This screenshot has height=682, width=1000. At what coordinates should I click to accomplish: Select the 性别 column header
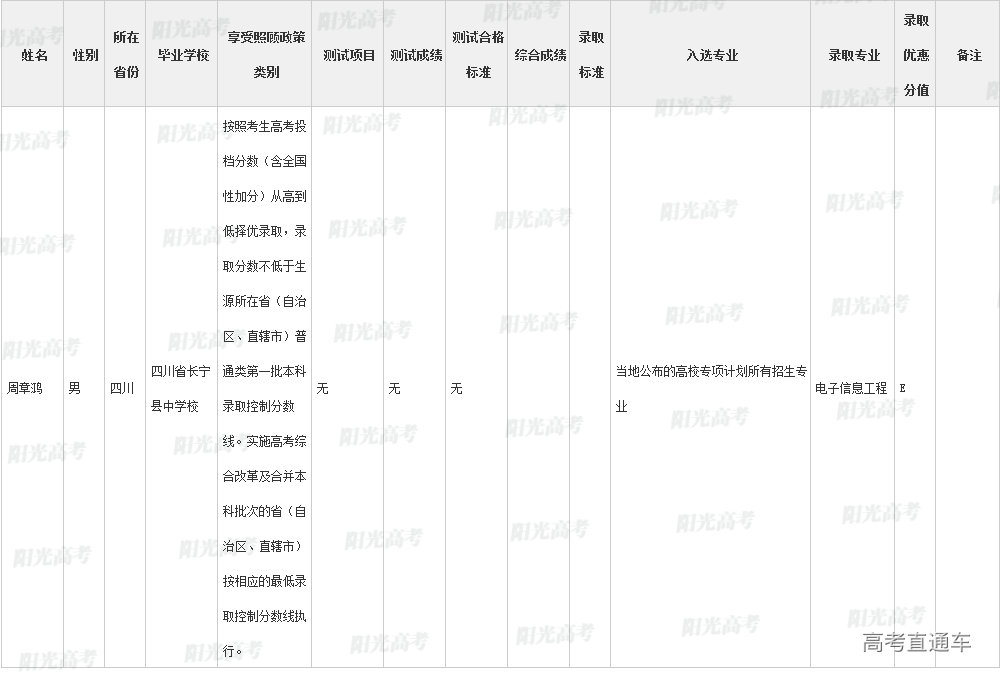(x=85, y=56)
